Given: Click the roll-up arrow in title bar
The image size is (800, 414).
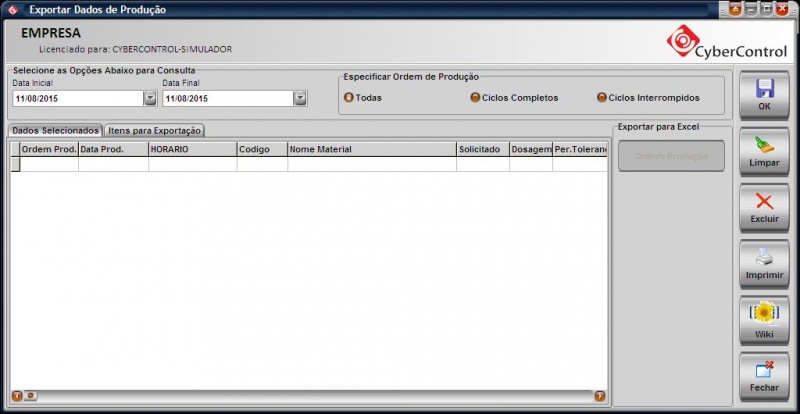Looking at the screenshot, I should [x=735, y=9].
